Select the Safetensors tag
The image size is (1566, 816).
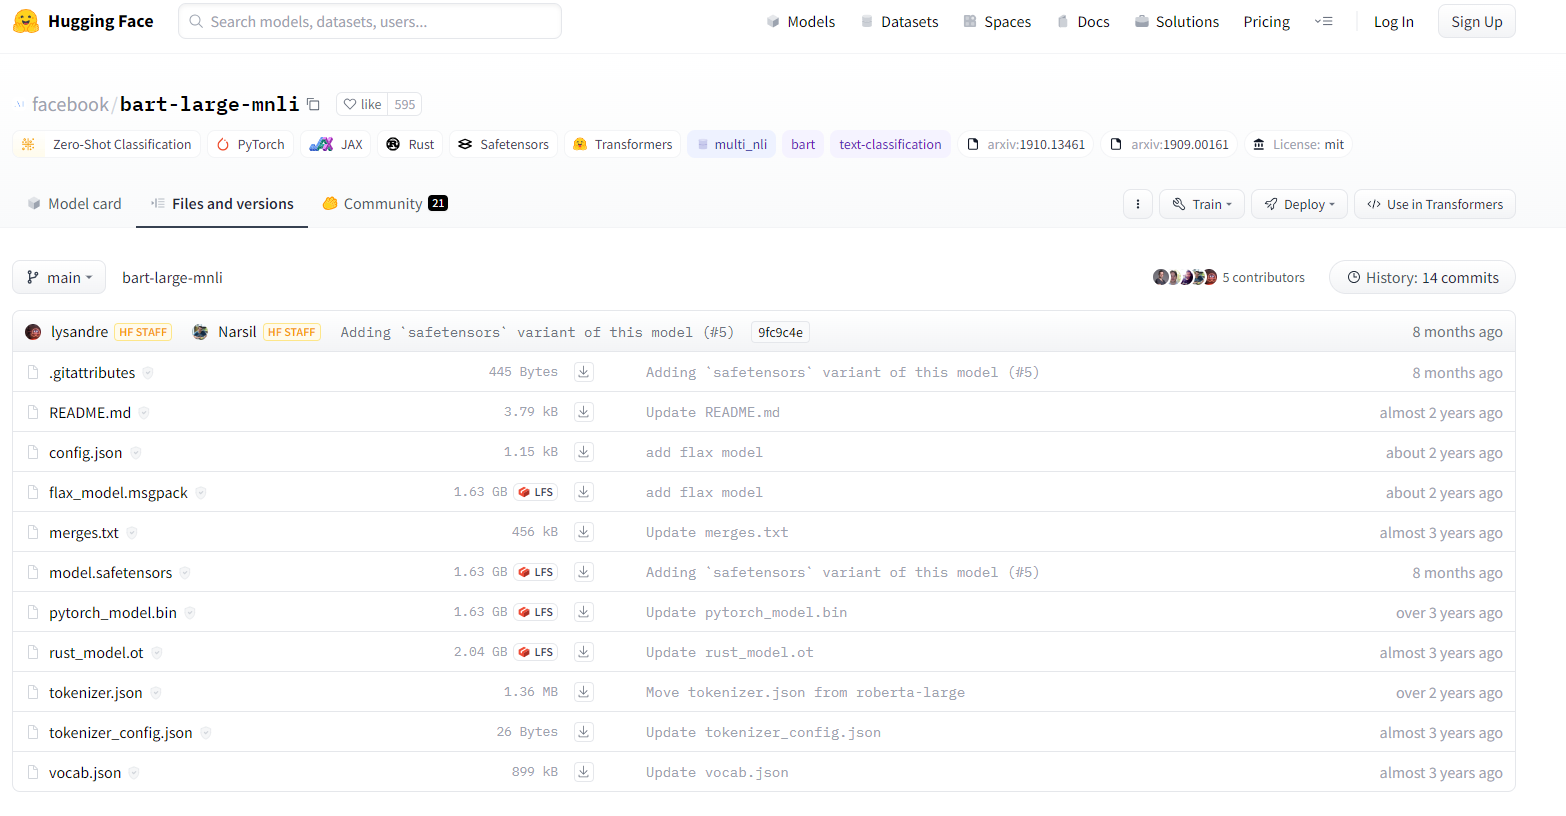[x=504, y=144]
